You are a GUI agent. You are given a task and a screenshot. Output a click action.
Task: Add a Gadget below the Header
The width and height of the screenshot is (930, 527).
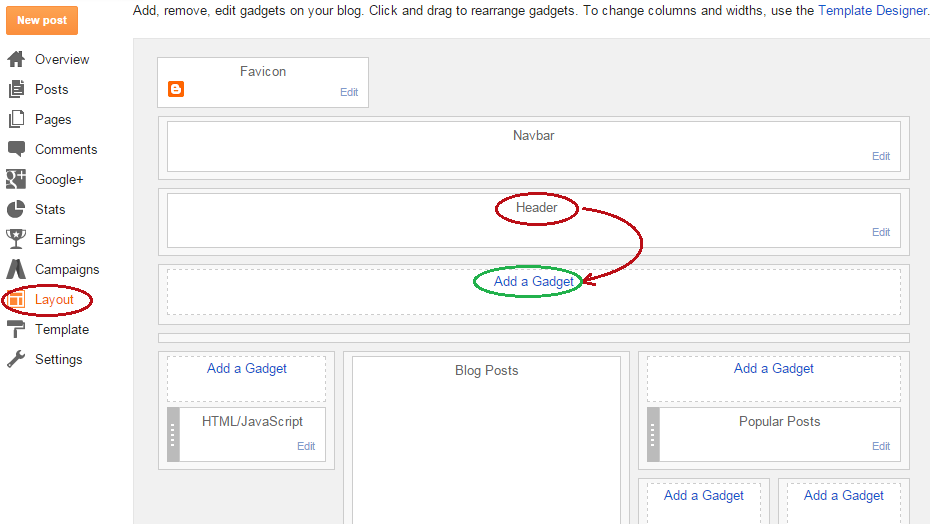(533, 282)
